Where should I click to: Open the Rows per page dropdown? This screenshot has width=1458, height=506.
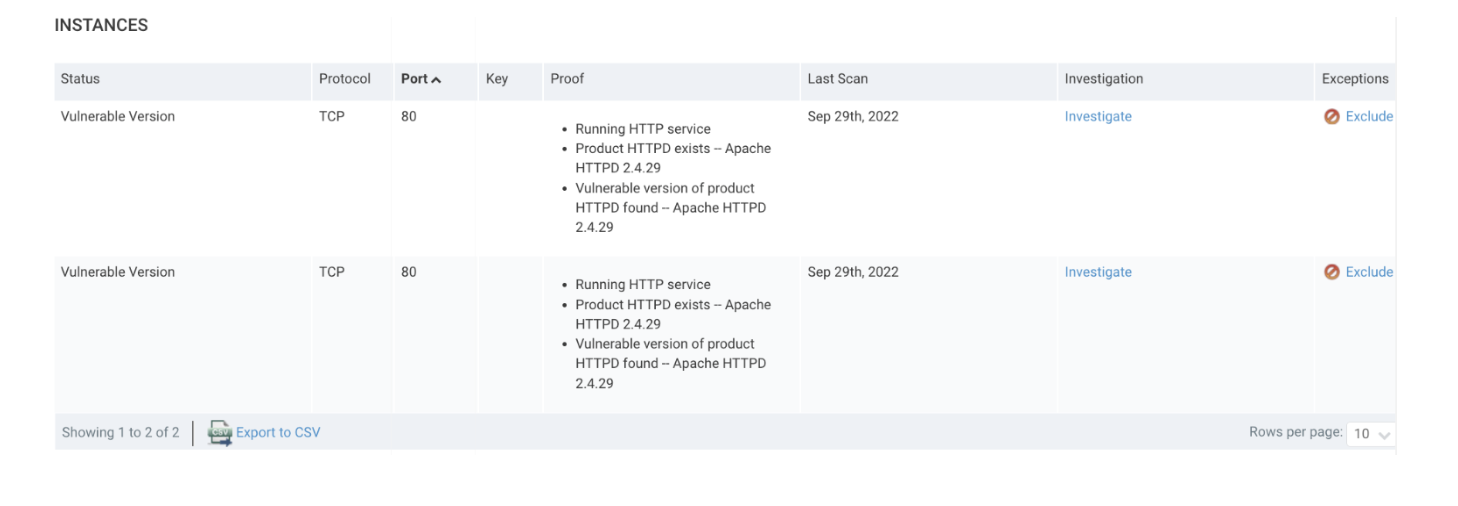(1371, 434)
